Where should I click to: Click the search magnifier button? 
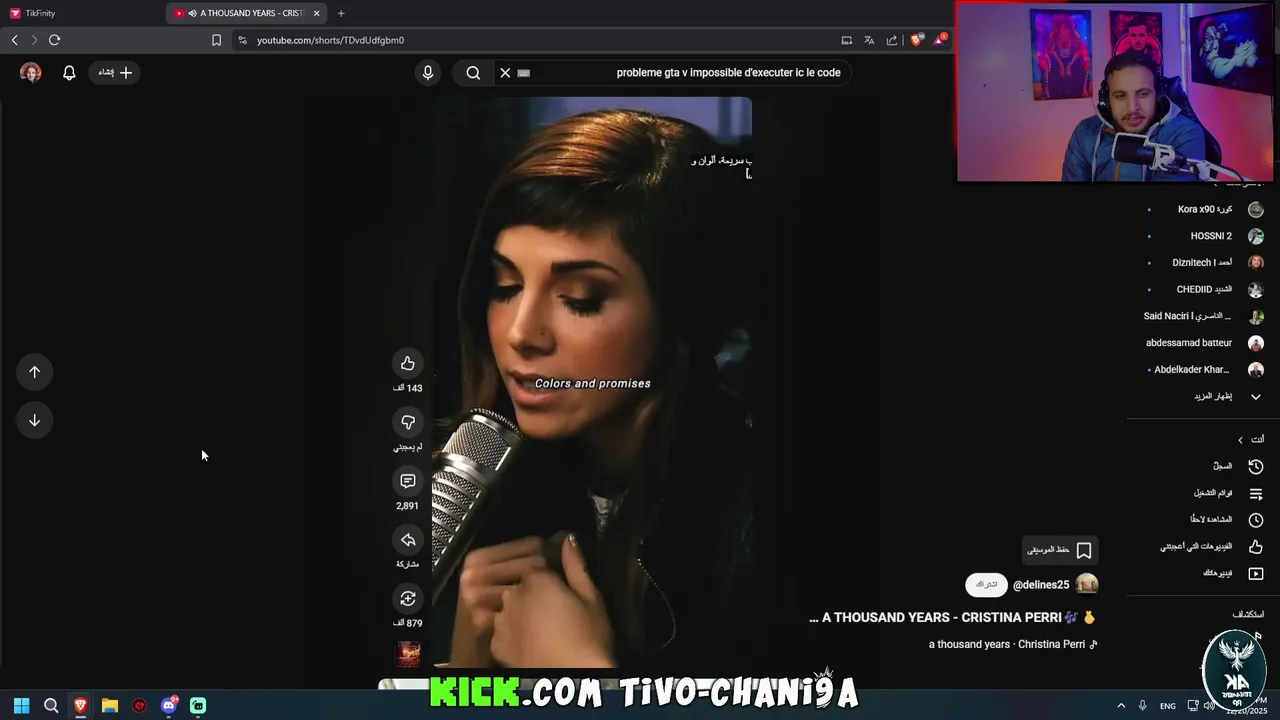tap(473, 72)
